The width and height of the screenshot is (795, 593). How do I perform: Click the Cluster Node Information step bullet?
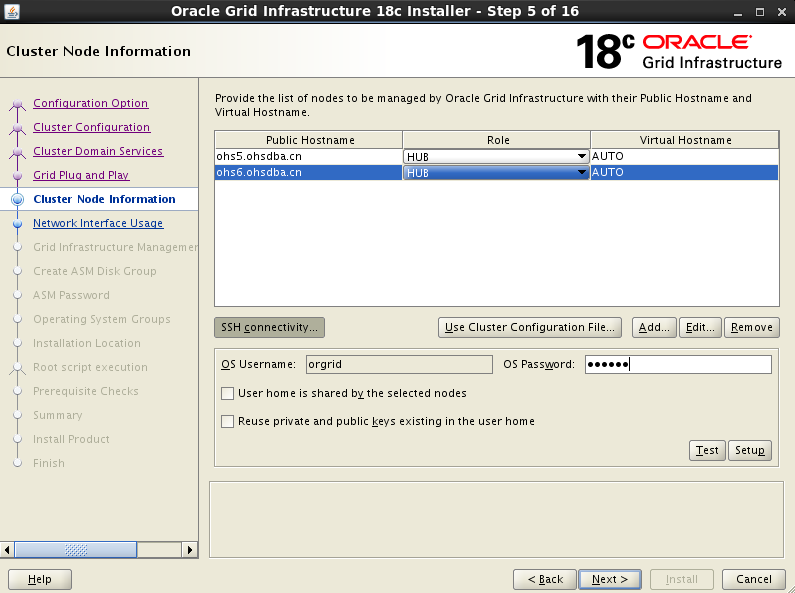pyautogui.click(x=18, y=199)
